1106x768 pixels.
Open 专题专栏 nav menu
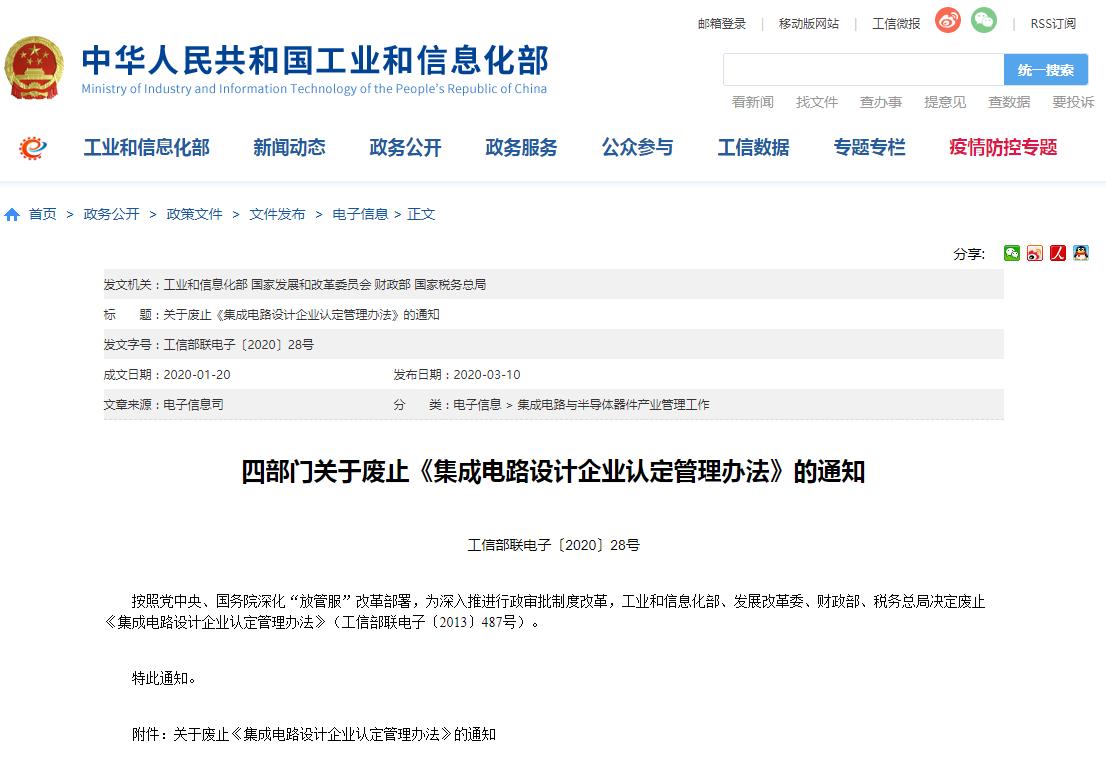[x=869, y=147]
